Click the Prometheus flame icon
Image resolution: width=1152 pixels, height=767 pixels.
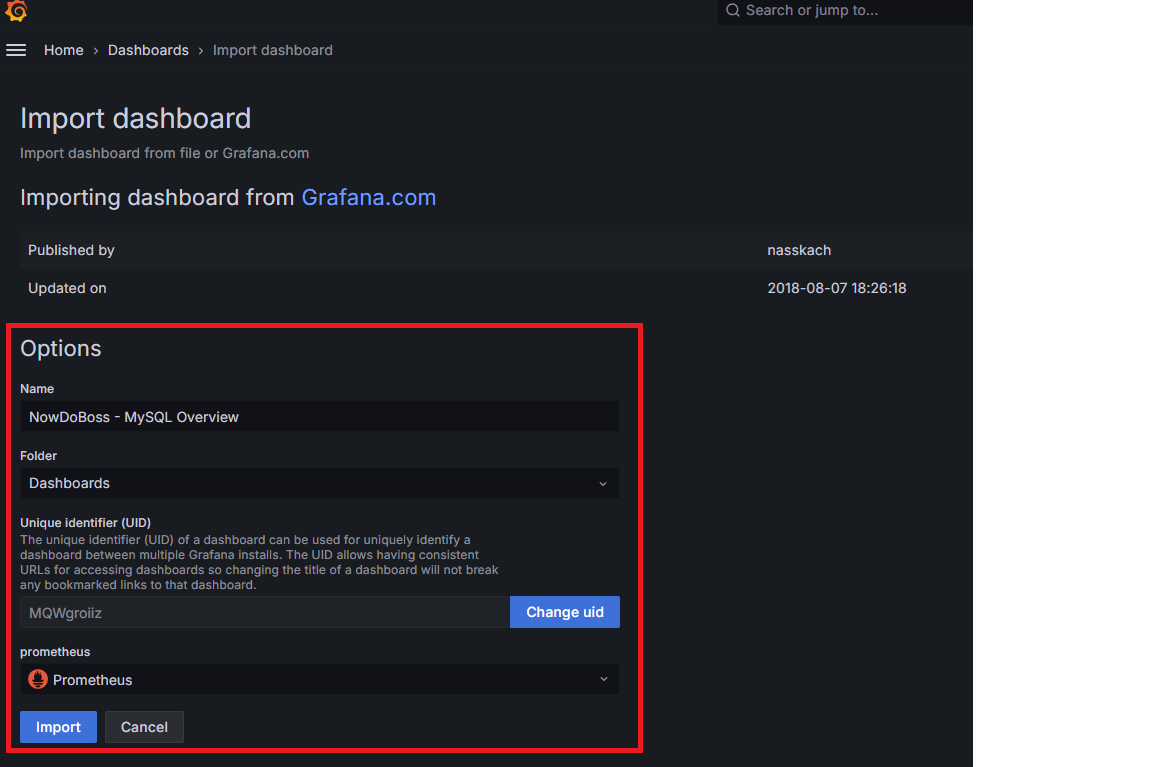point(38,680)
